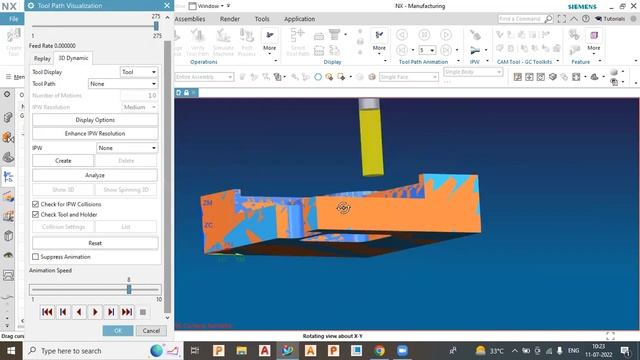This screenshot has height=360, width=640.
Task: Open the Tutorials help link
Action: pos(610,19)
